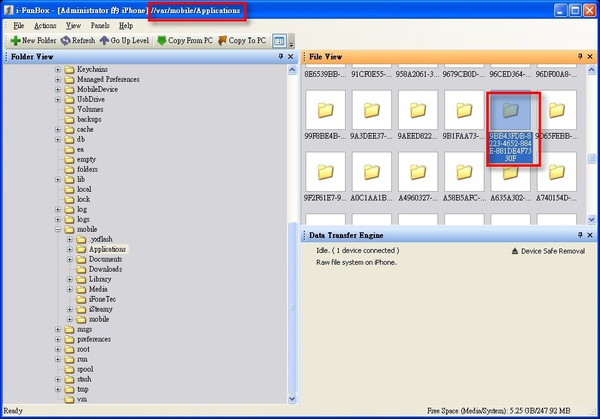Open the Actions menu
600x419 pixels.
[45, 25]
